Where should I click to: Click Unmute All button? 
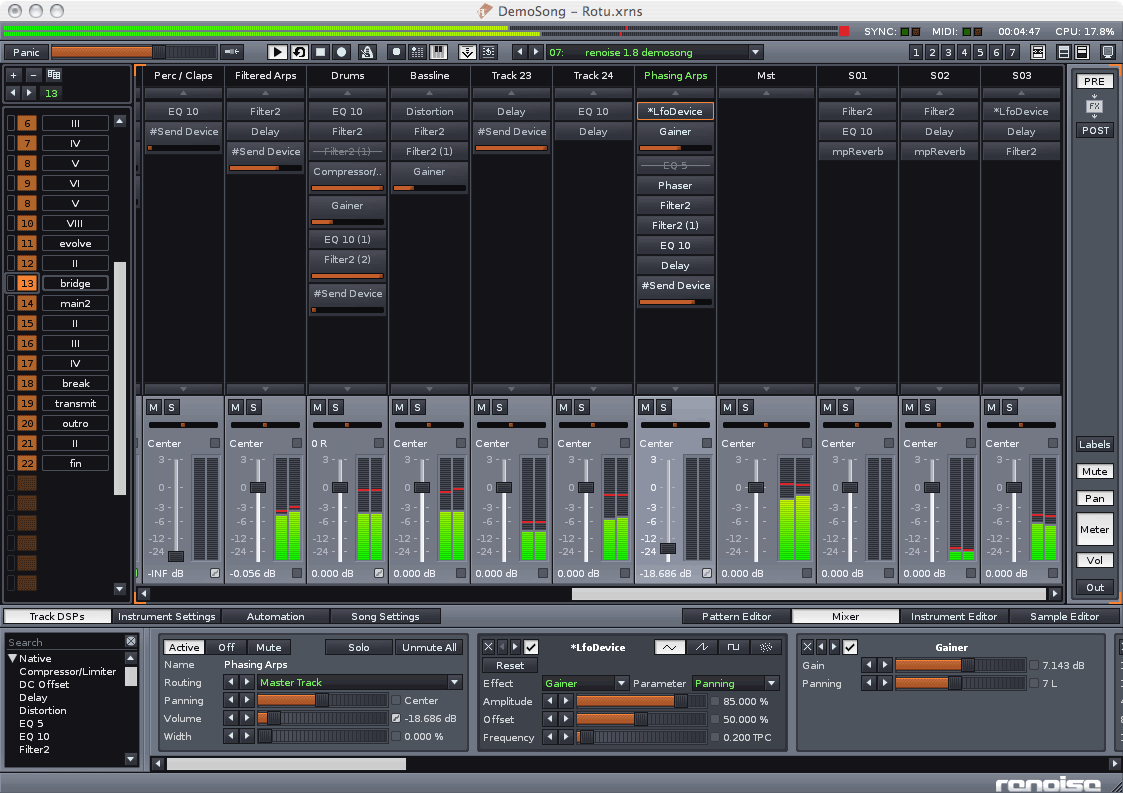(429, 648)
